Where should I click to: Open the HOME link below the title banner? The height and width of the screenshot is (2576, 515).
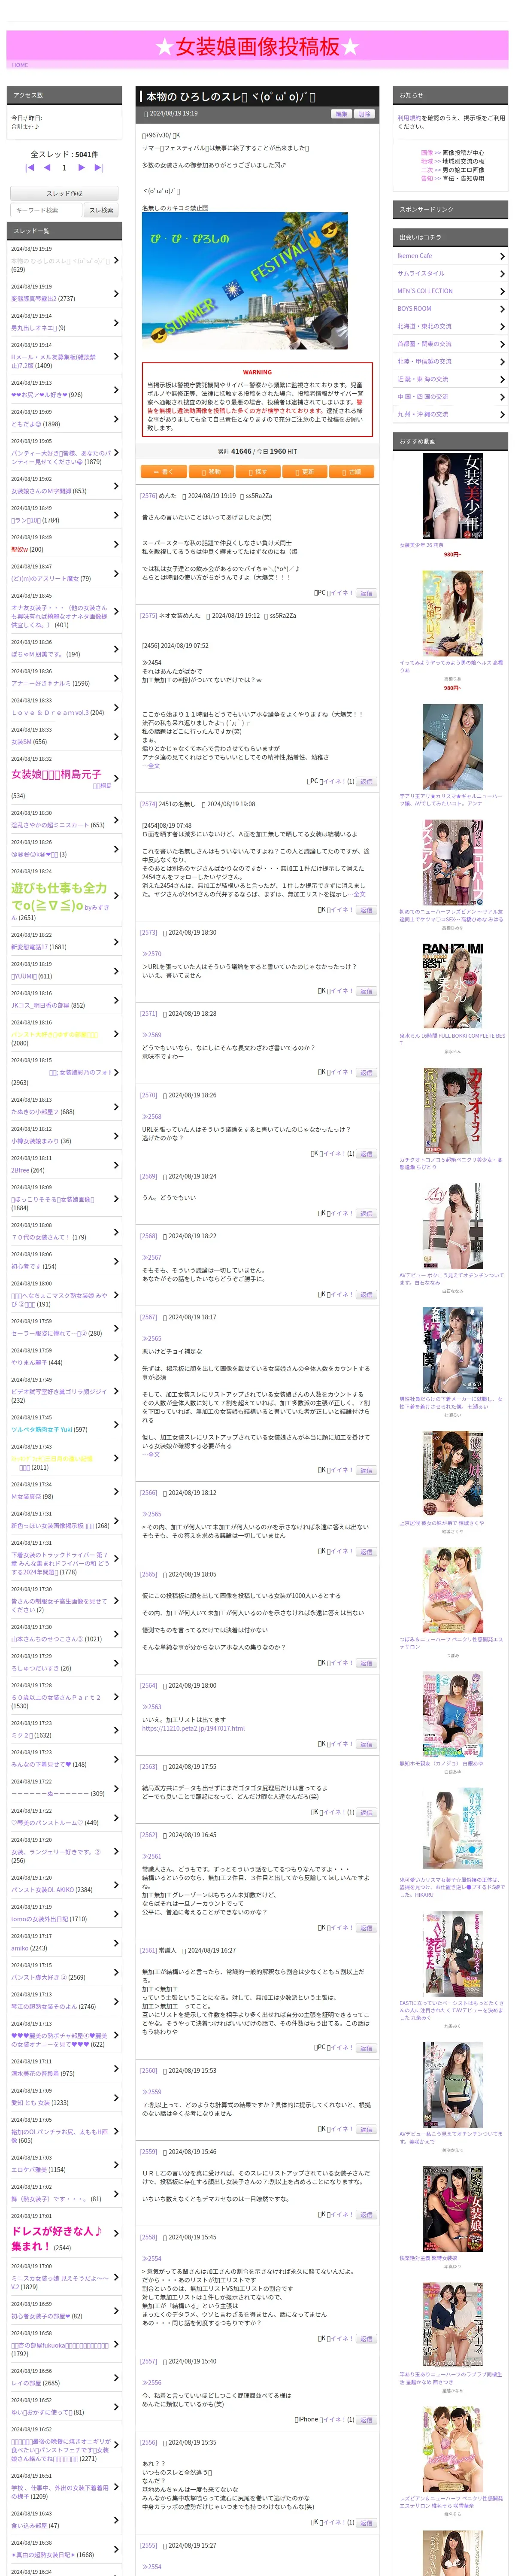coord(20,65)
